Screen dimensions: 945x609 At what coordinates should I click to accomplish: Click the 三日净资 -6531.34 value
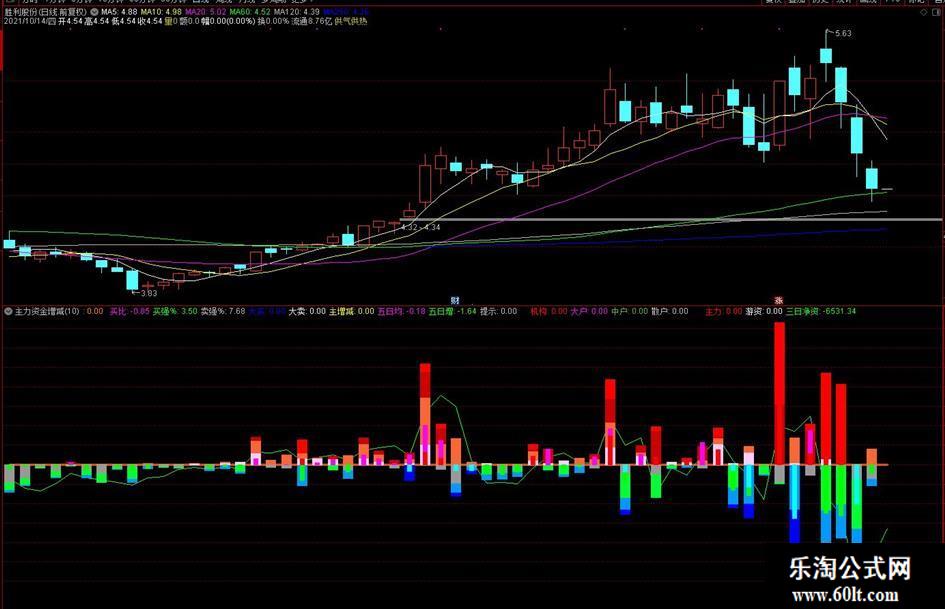point(821,312)
